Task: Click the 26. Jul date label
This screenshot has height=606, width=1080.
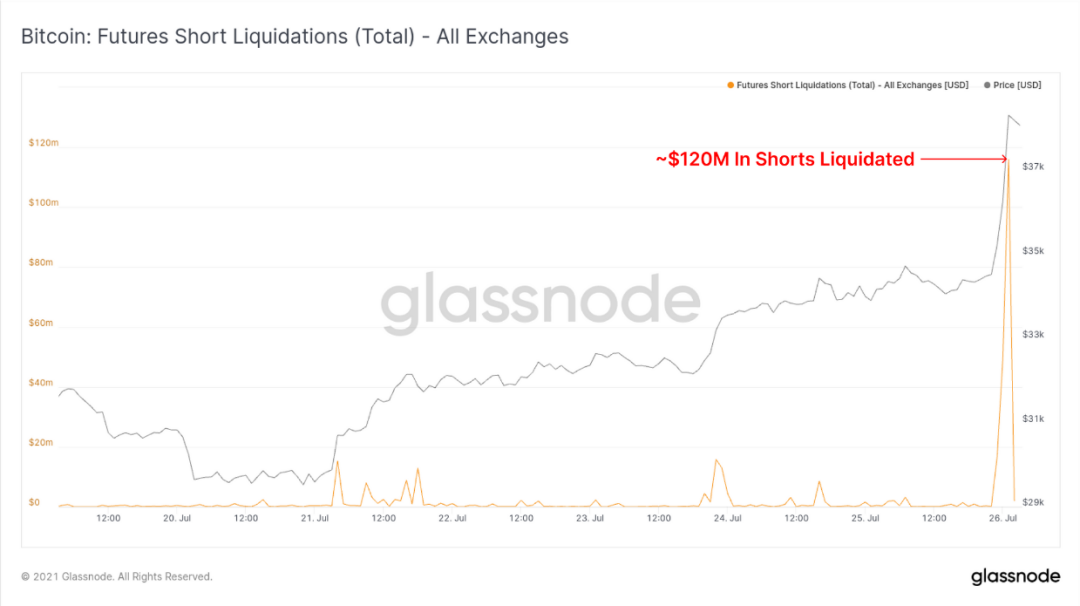Action: (x=1003, y=518)
